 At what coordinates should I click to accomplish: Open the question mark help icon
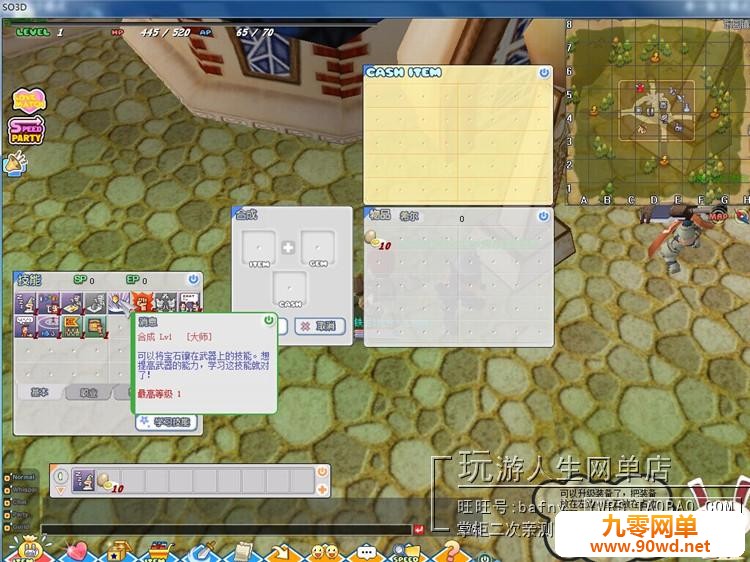click(451, 551)
